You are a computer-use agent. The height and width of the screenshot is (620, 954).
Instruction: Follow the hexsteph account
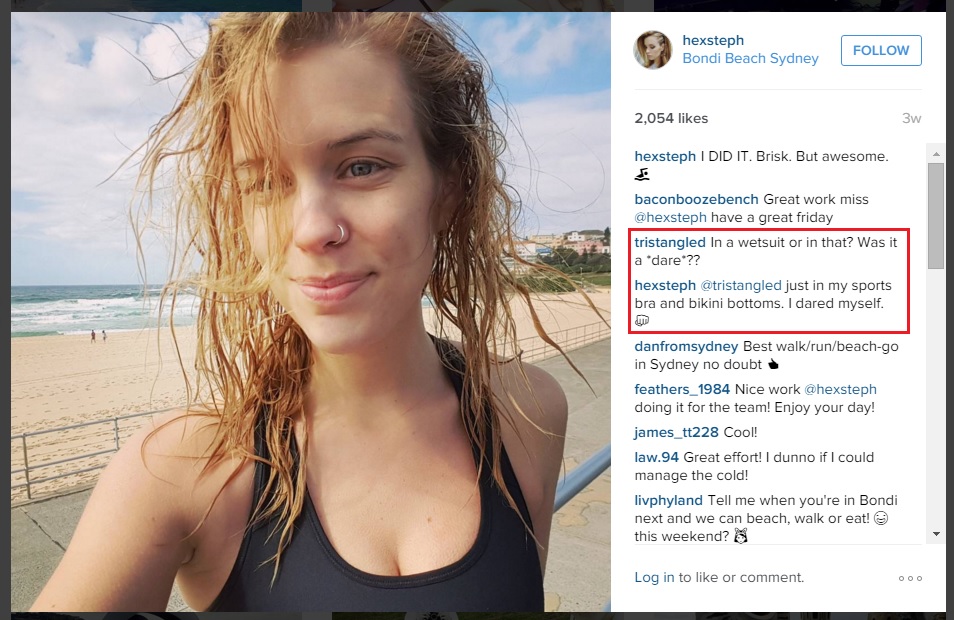(x=881, y=51)
